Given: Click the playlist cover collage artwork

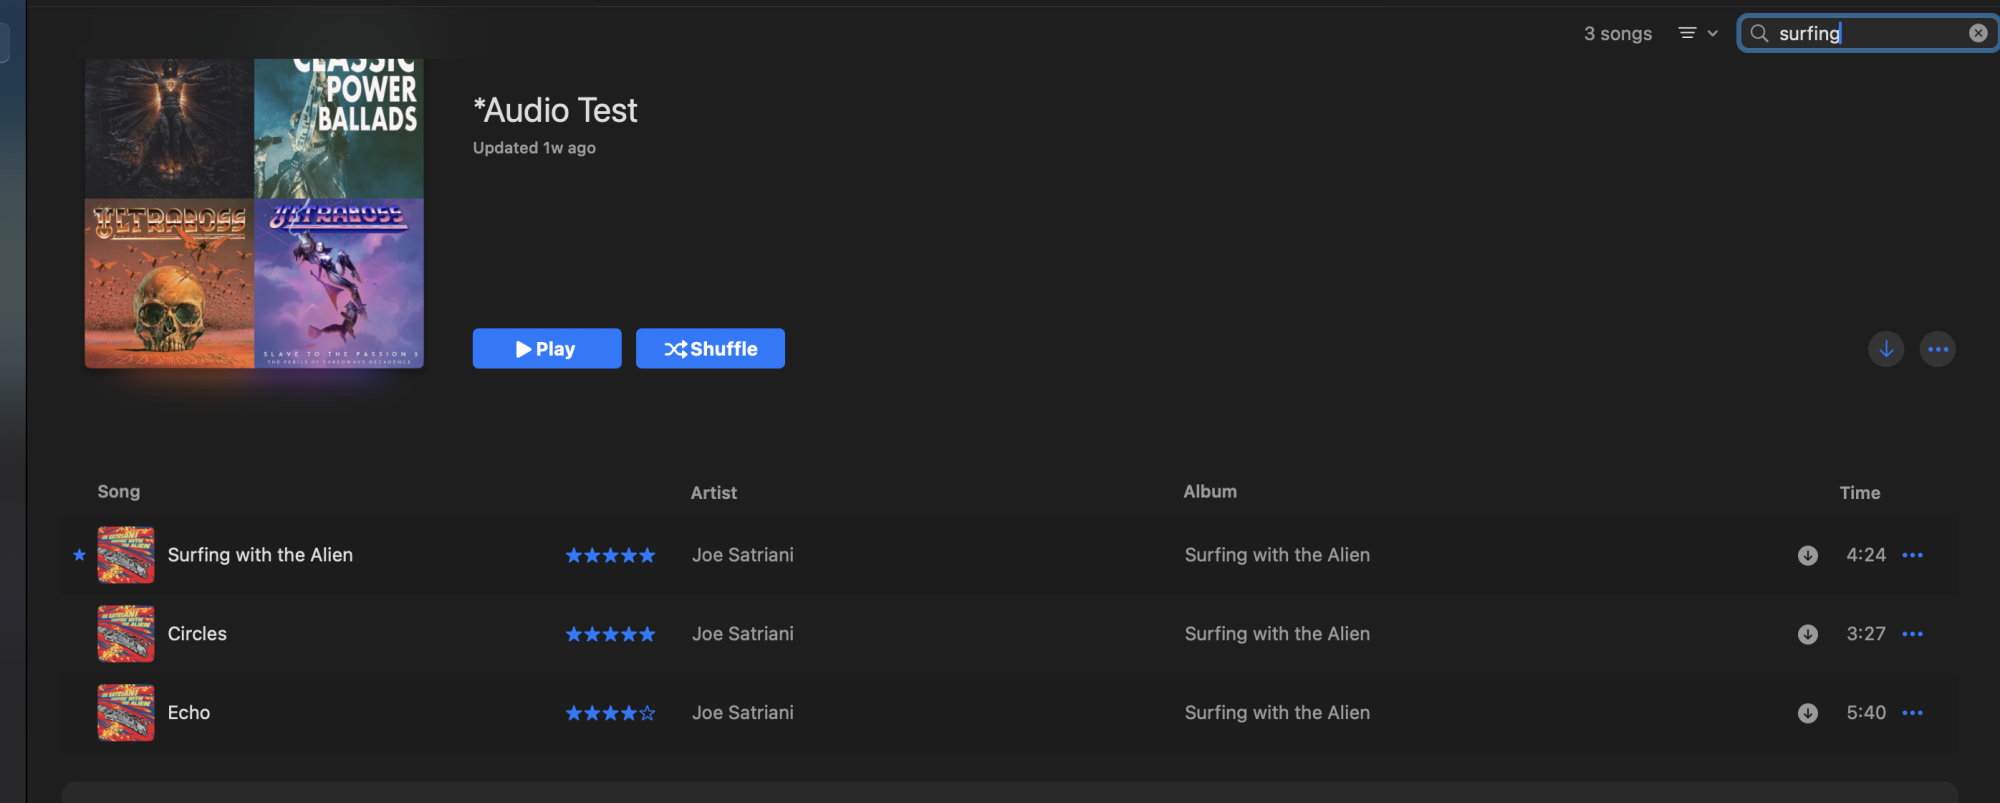Looking at the screenshot, I should pos(254,213).
